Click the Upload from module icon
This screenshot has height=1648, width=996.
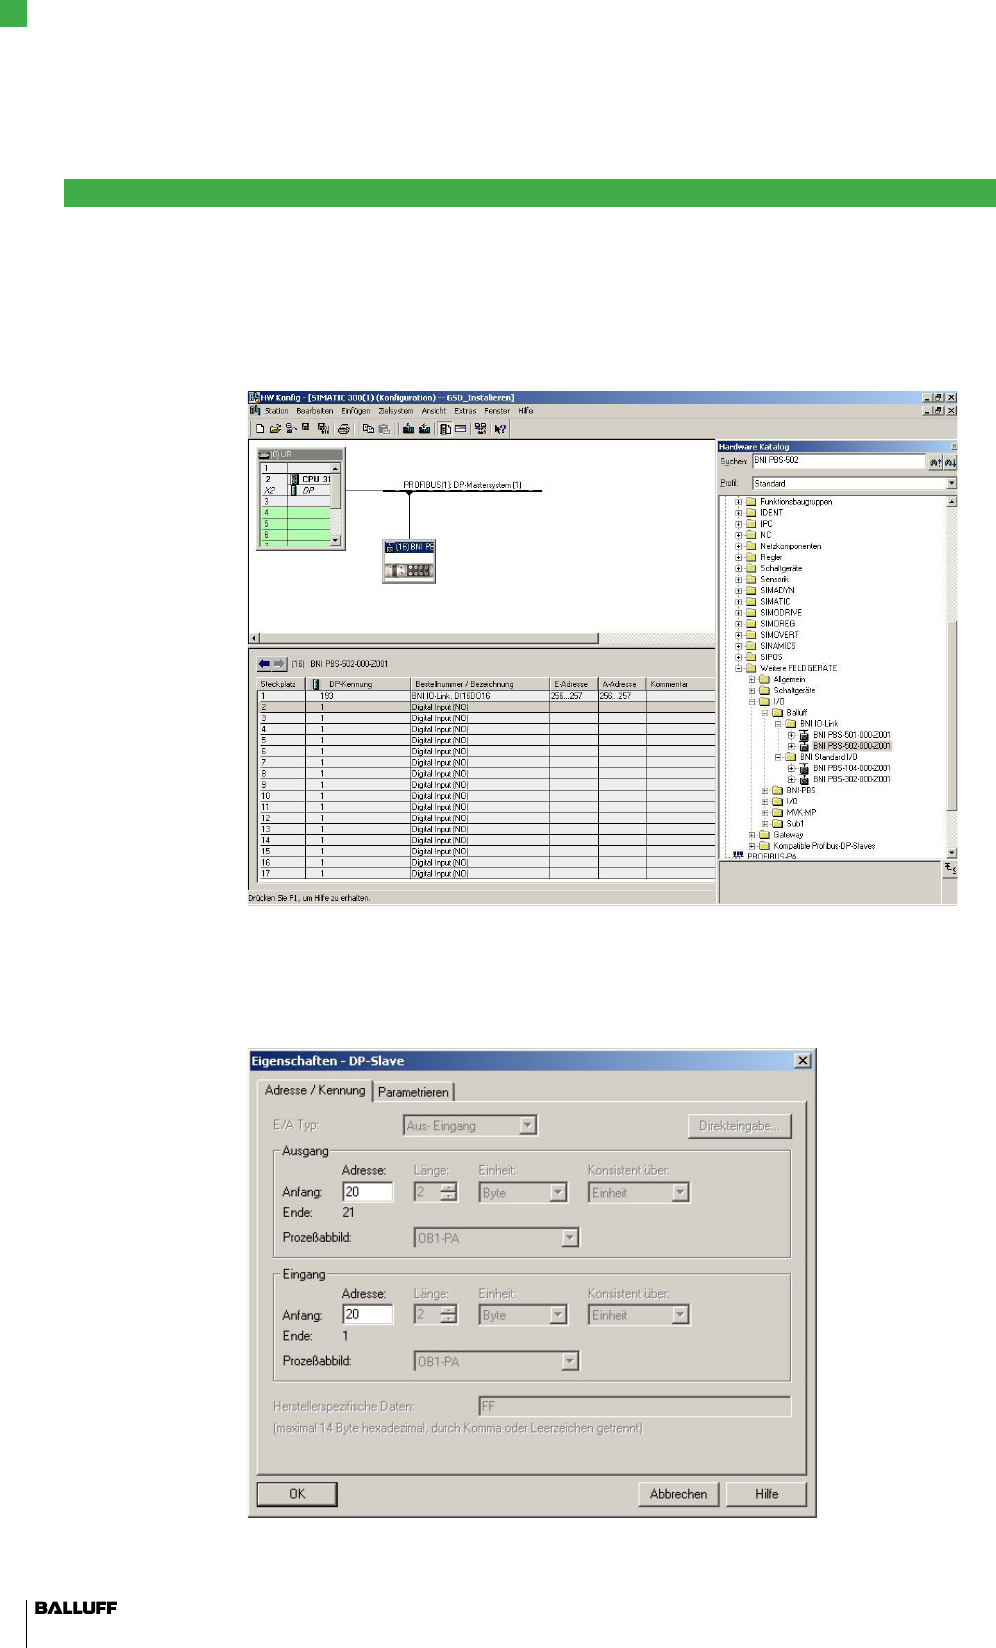[x=424, y=428]
